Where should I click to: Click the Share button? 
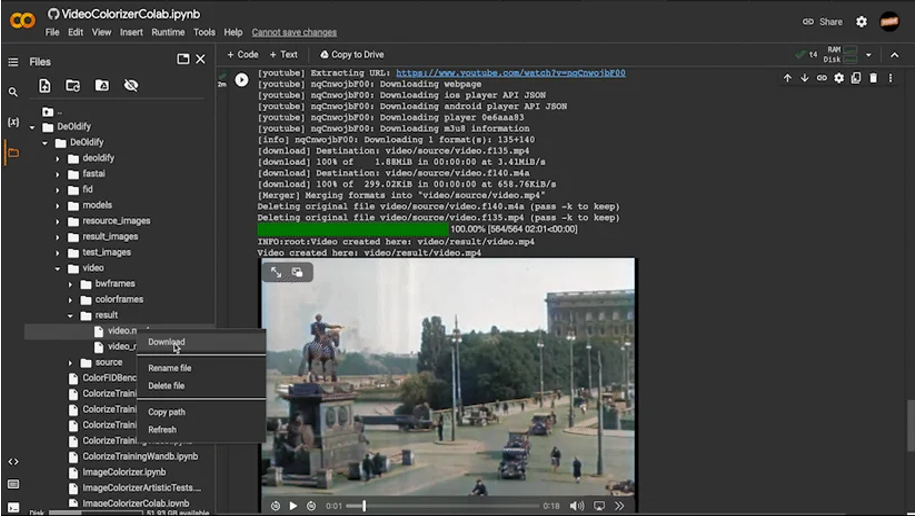(x=823, y=22)
